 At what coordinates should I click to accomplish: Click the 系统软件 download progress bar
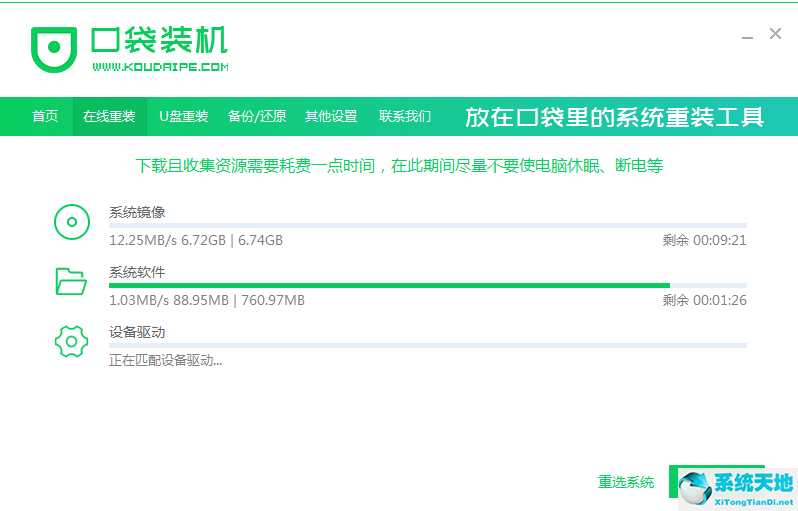pyautogui.click(x=428, y=285)
